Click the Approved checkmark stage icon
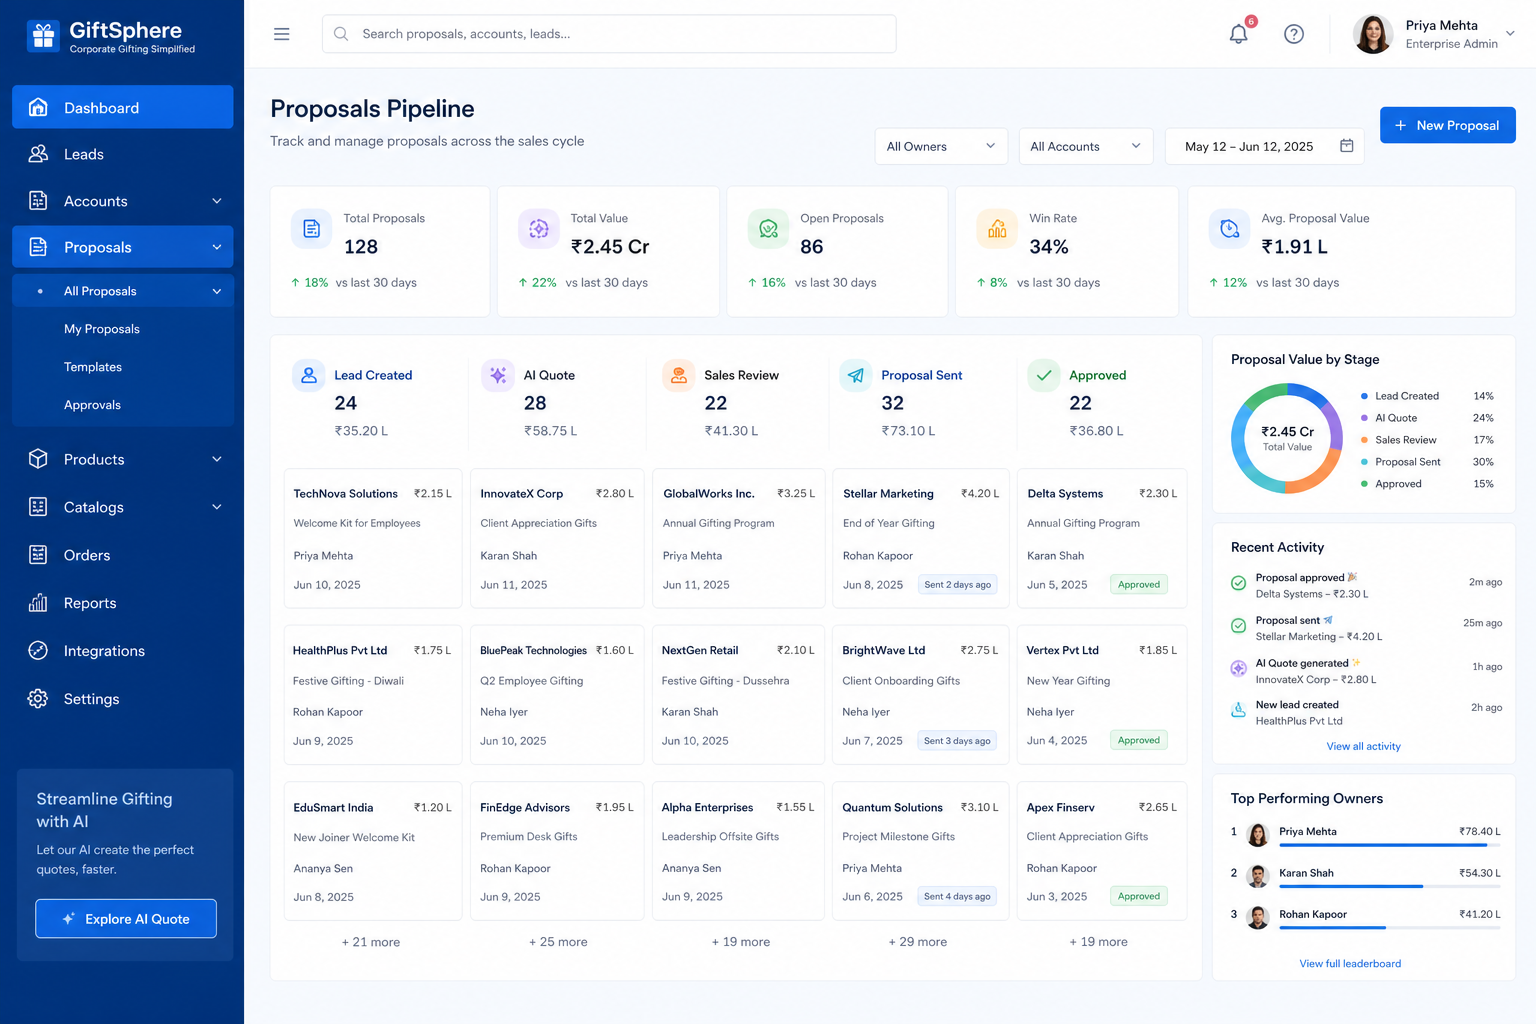Screen dimensions: 1536x1024 click(x=1044, y=375)
